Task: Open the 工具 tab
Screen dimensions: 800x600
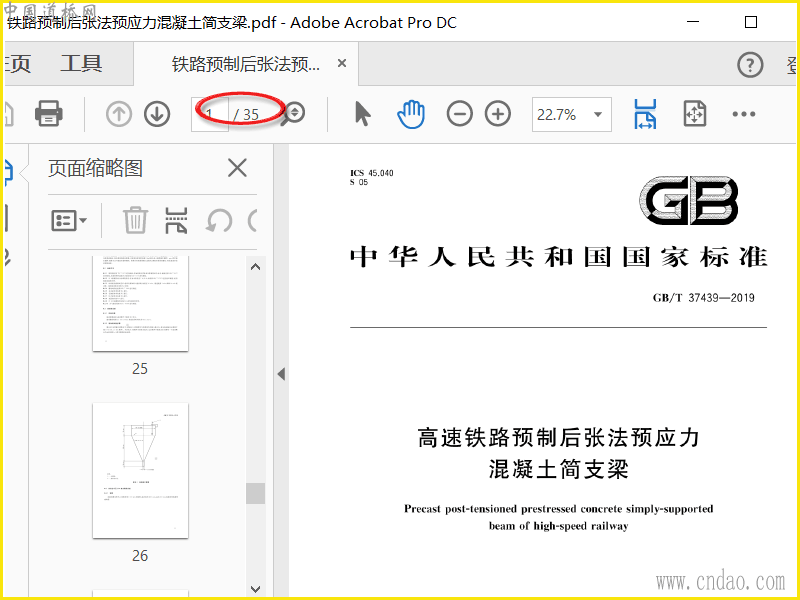Action: tap(81, 64)
